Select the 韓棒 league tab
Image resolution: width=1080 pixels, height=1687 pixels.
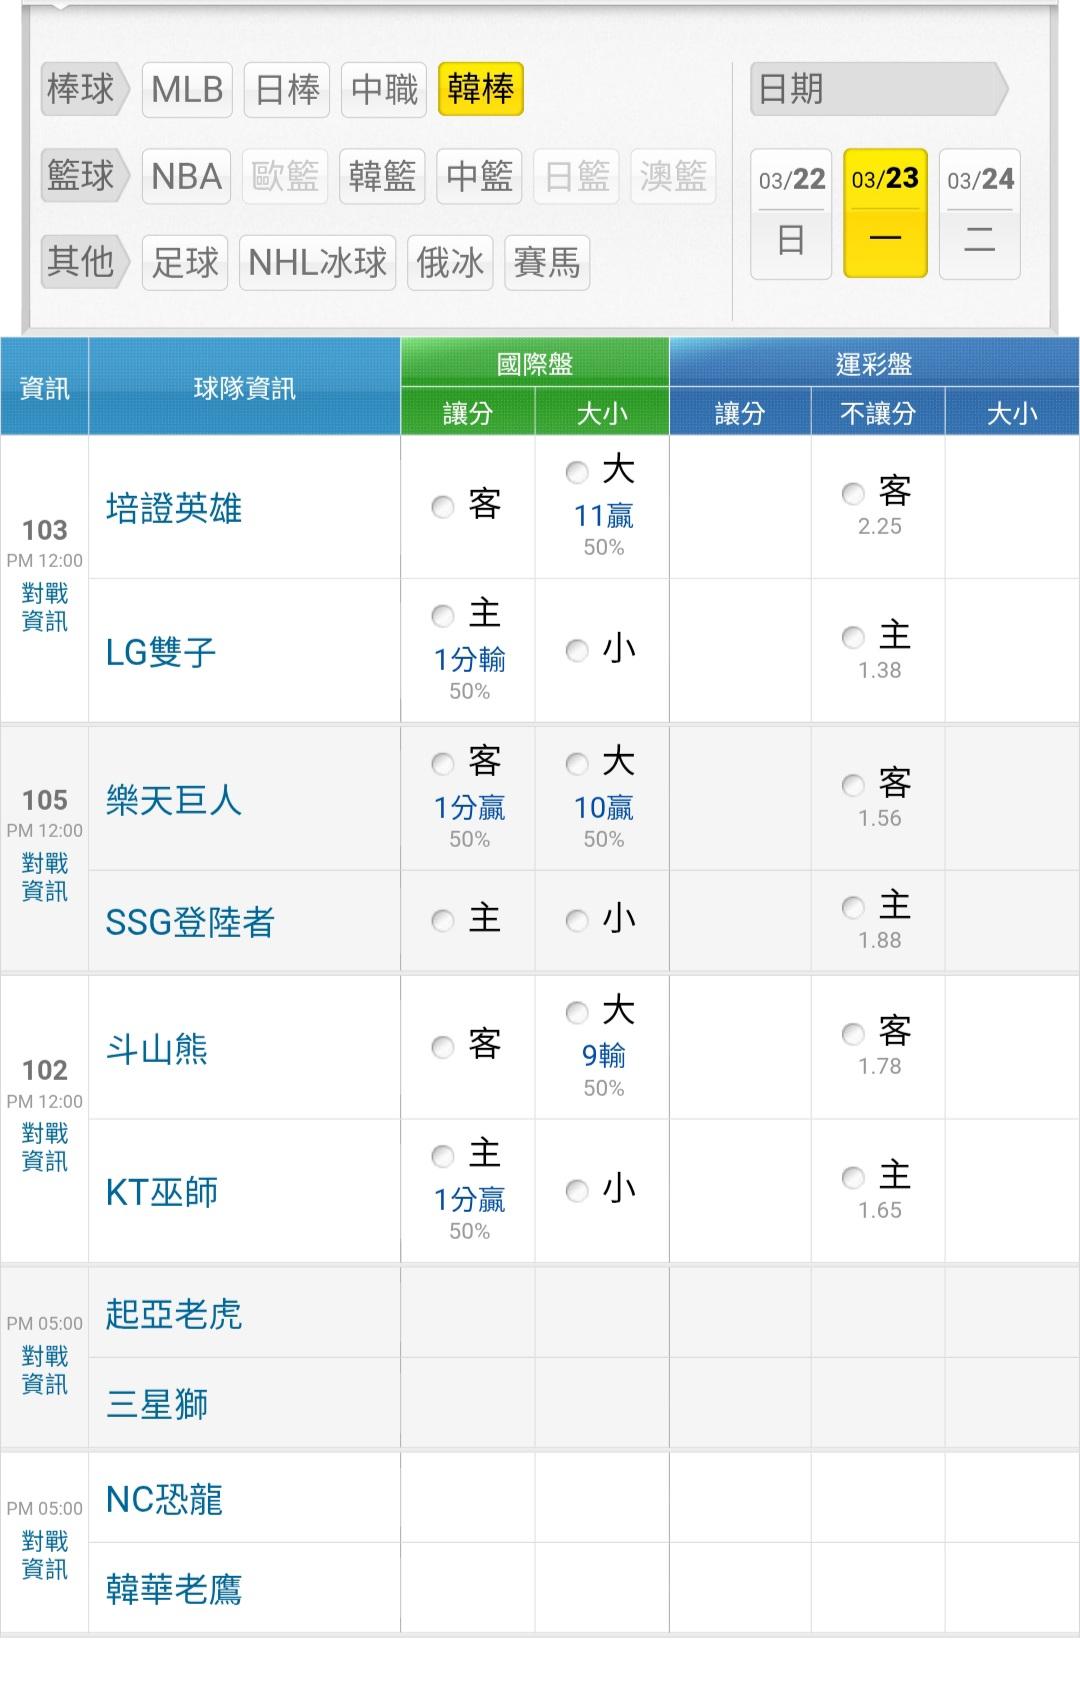(481, 90)
